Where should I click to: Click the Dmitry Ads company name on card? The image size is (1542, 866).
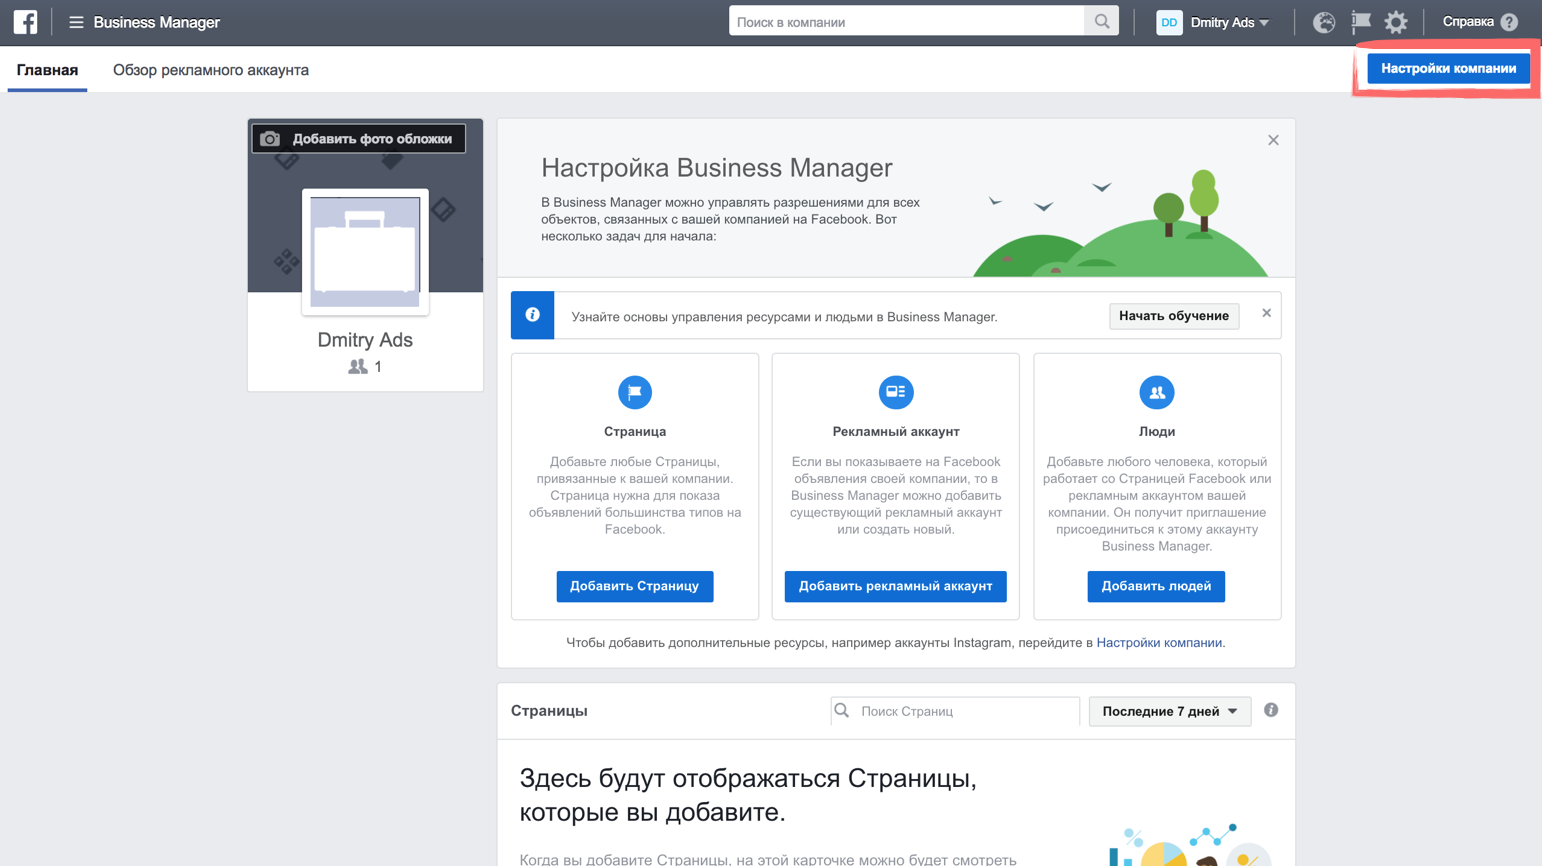click(365, 340)
